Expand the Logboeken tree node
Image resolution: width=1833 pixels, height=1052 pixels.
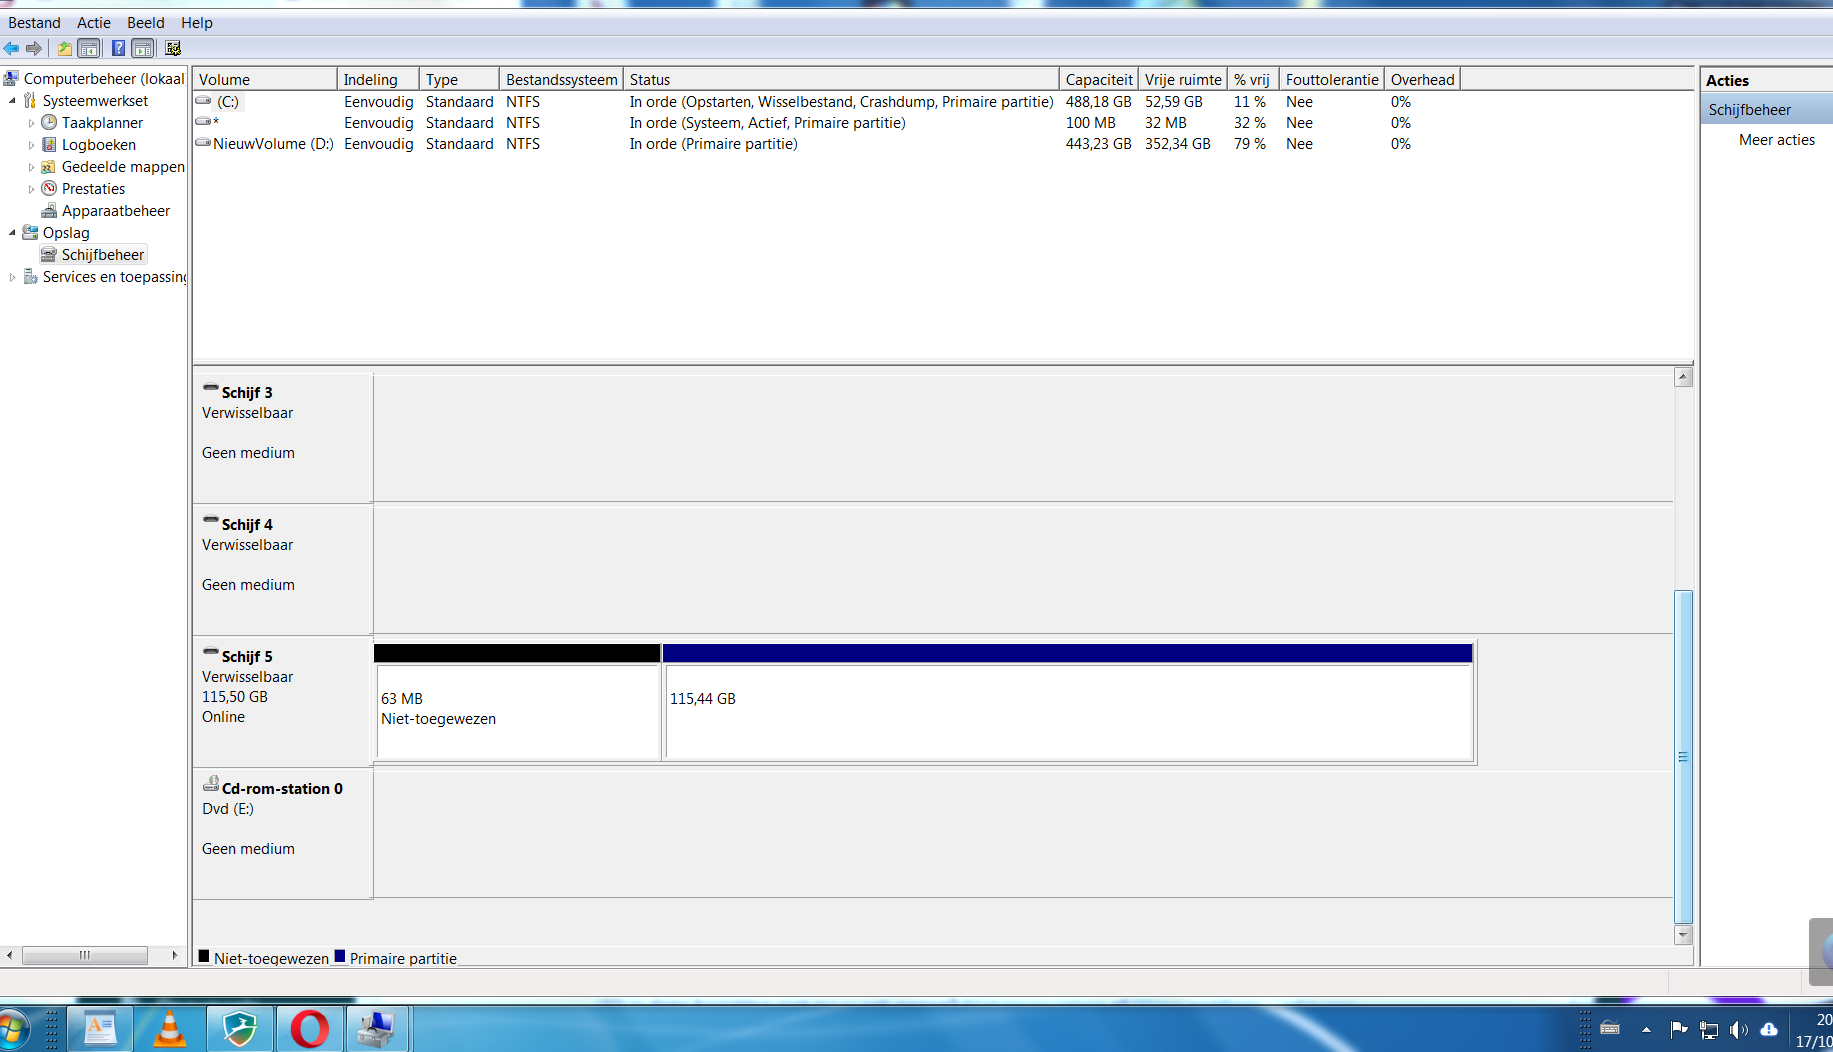click(31, 145)
